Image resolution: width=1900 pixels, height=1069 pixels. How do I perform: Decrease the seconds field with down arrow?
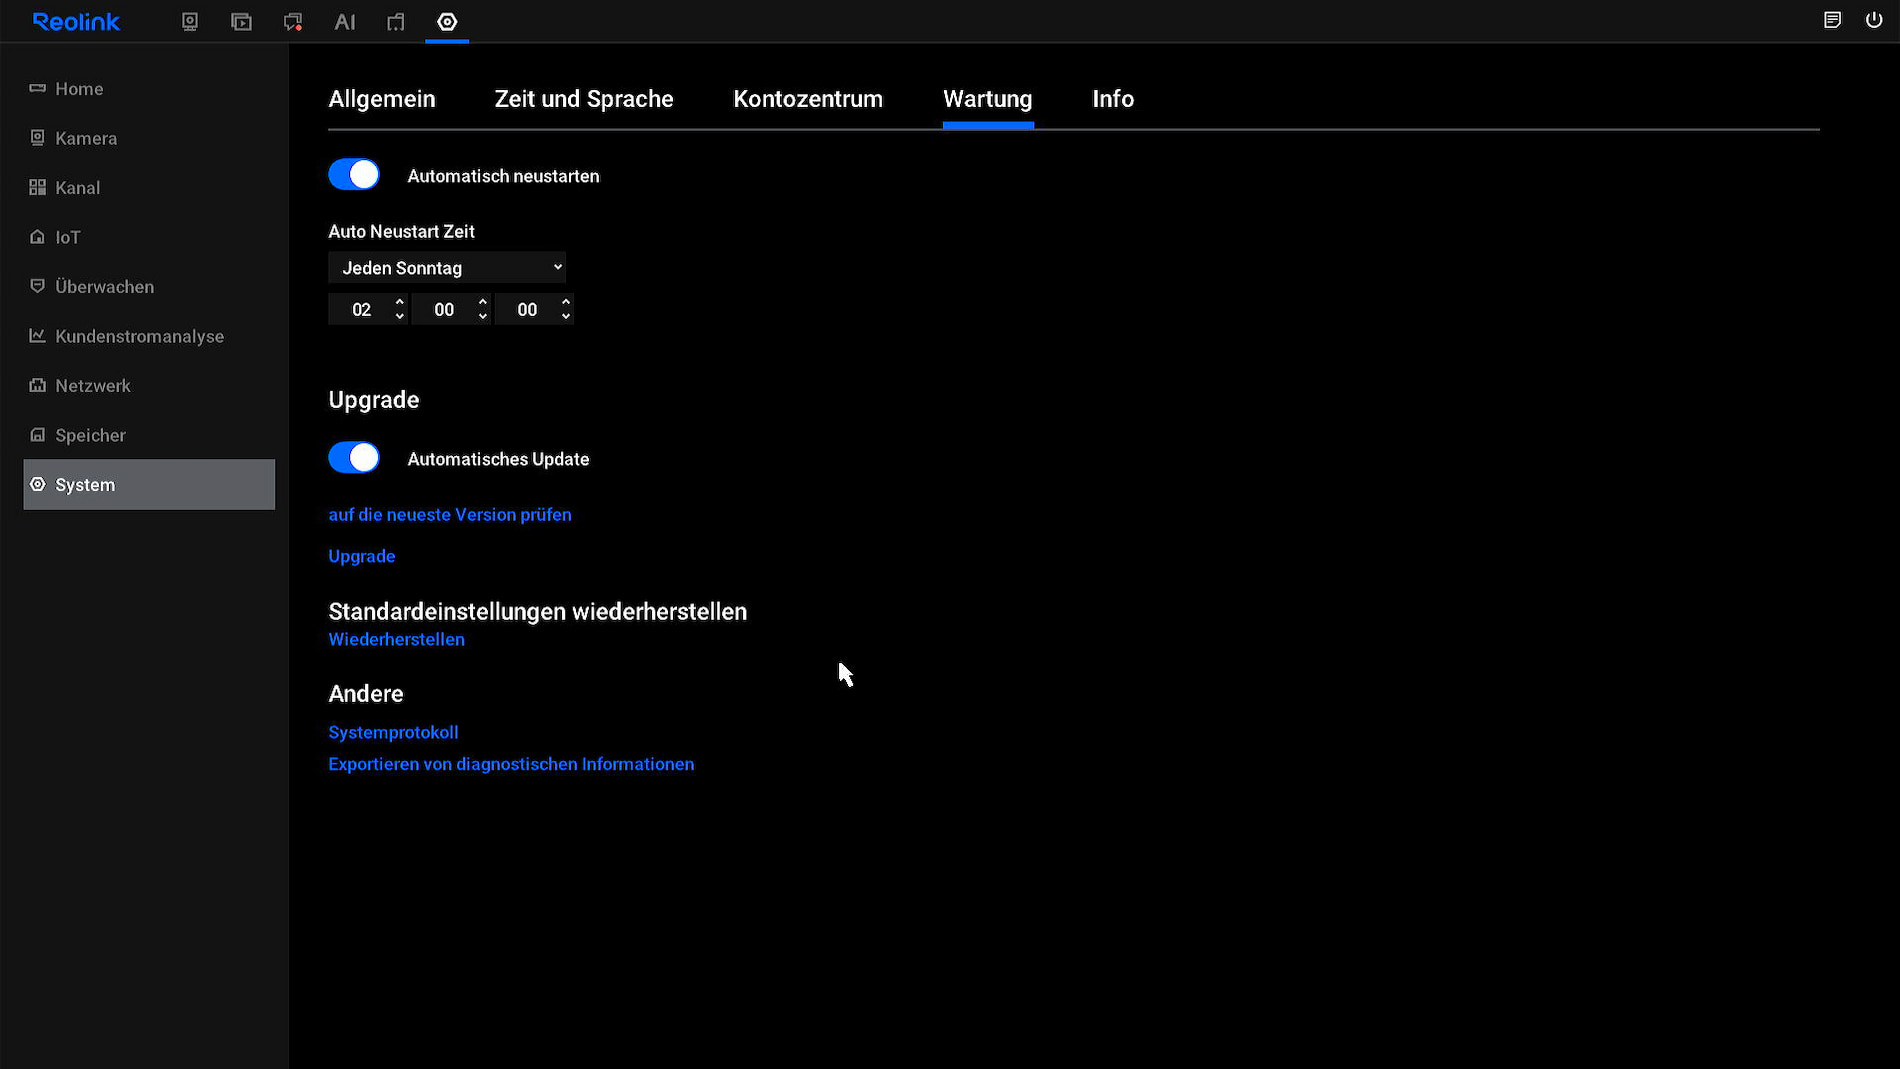565,317
